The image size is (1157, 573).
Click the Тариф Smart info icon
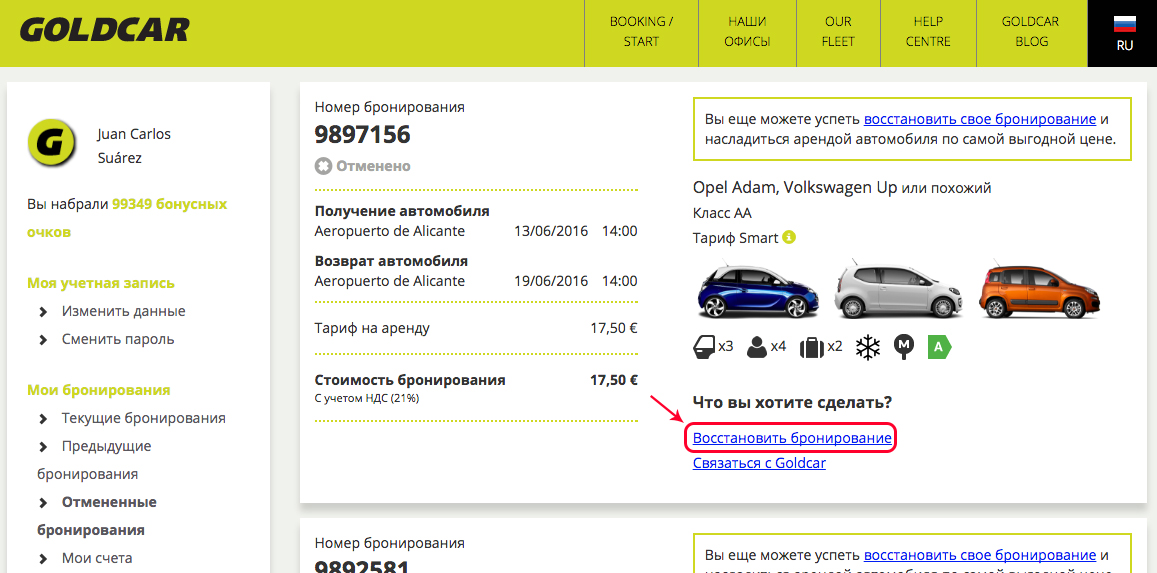pos(789,237)
